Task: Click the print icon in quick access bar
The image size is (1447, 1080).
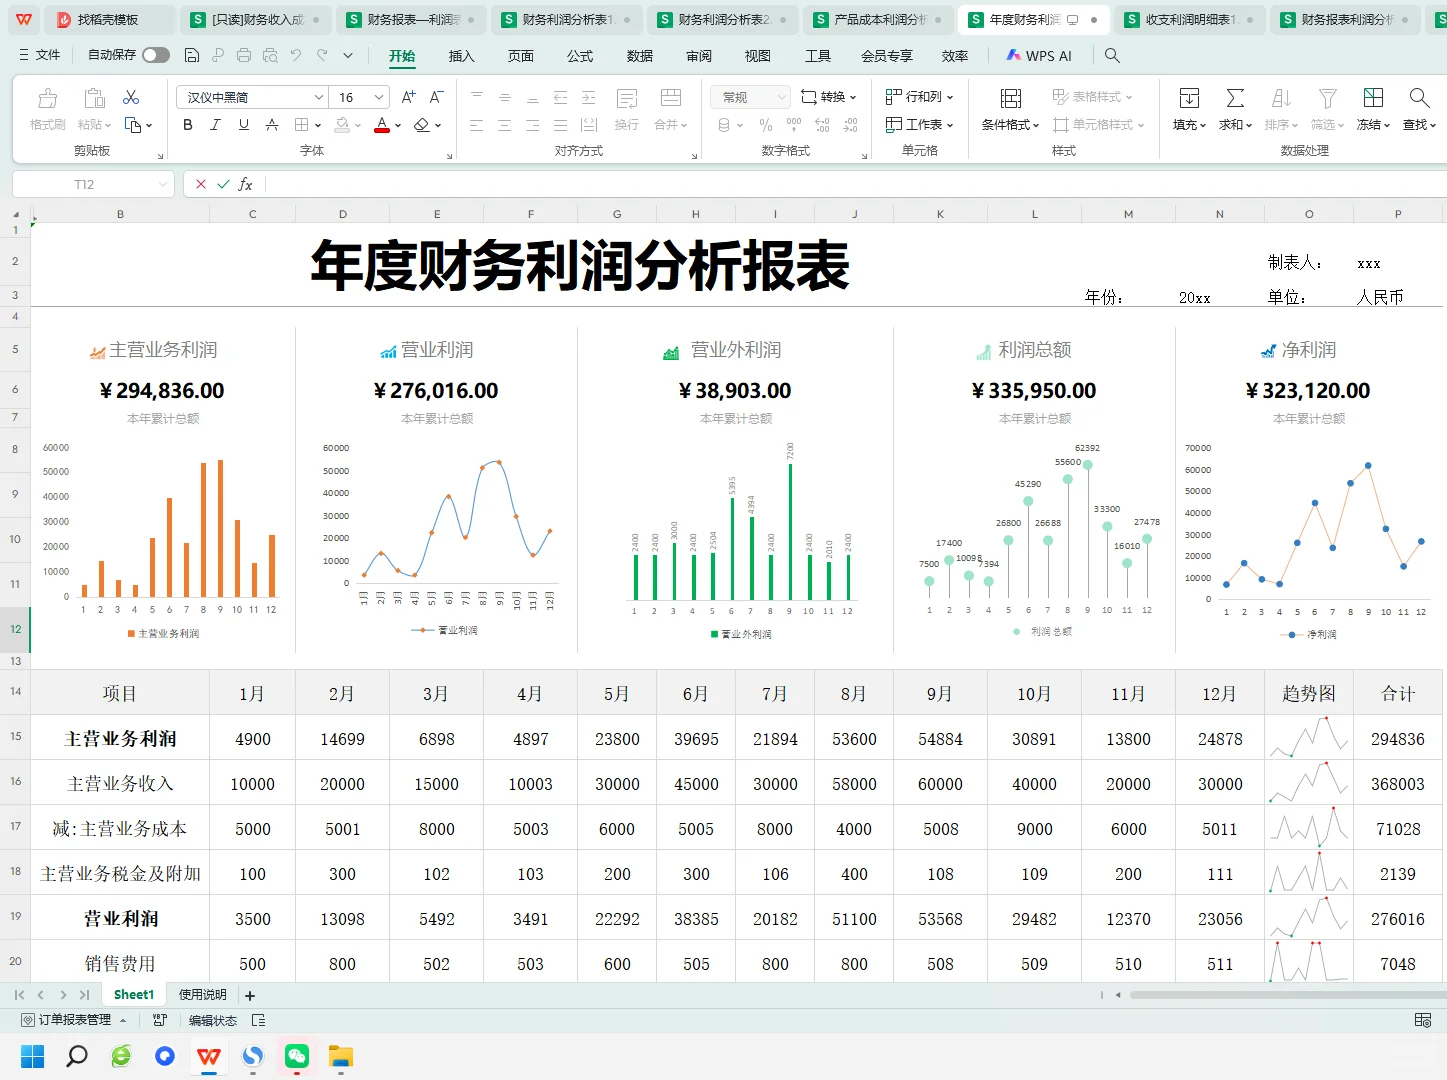Action: coord(244,55)
